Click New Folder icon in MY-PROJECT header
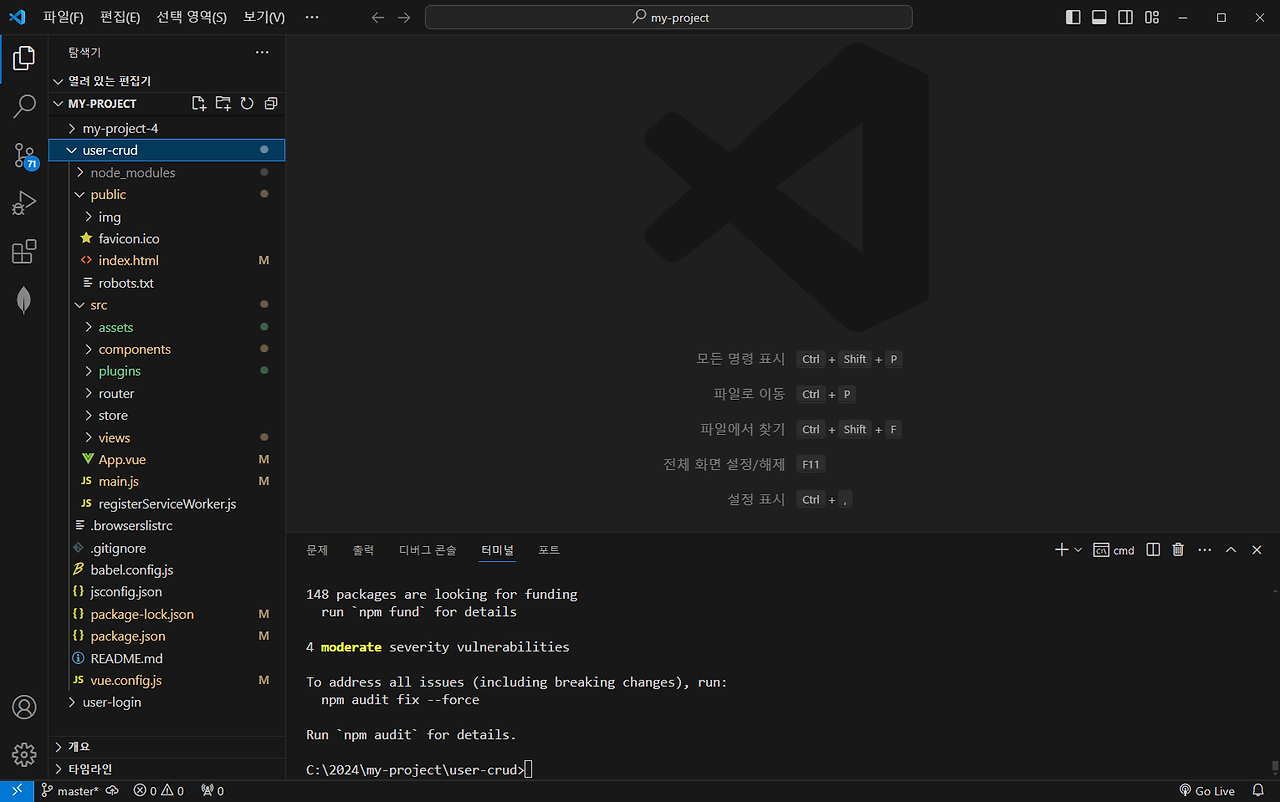 point(223,103)
